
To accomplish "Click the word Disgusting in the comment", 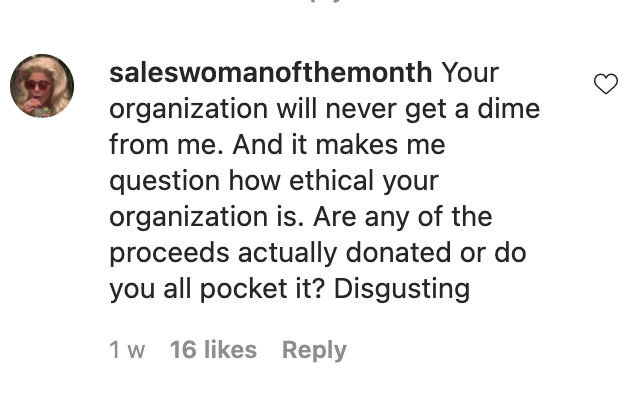I will pyautogui.click(x=402, y=289).
